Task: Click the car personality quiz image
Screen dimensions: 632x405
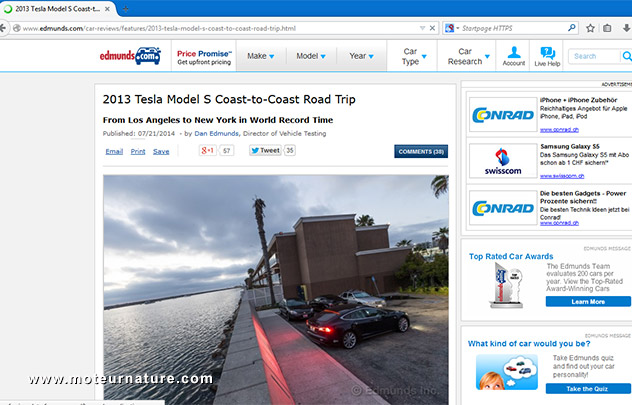Action: click(x=507, y=372)
